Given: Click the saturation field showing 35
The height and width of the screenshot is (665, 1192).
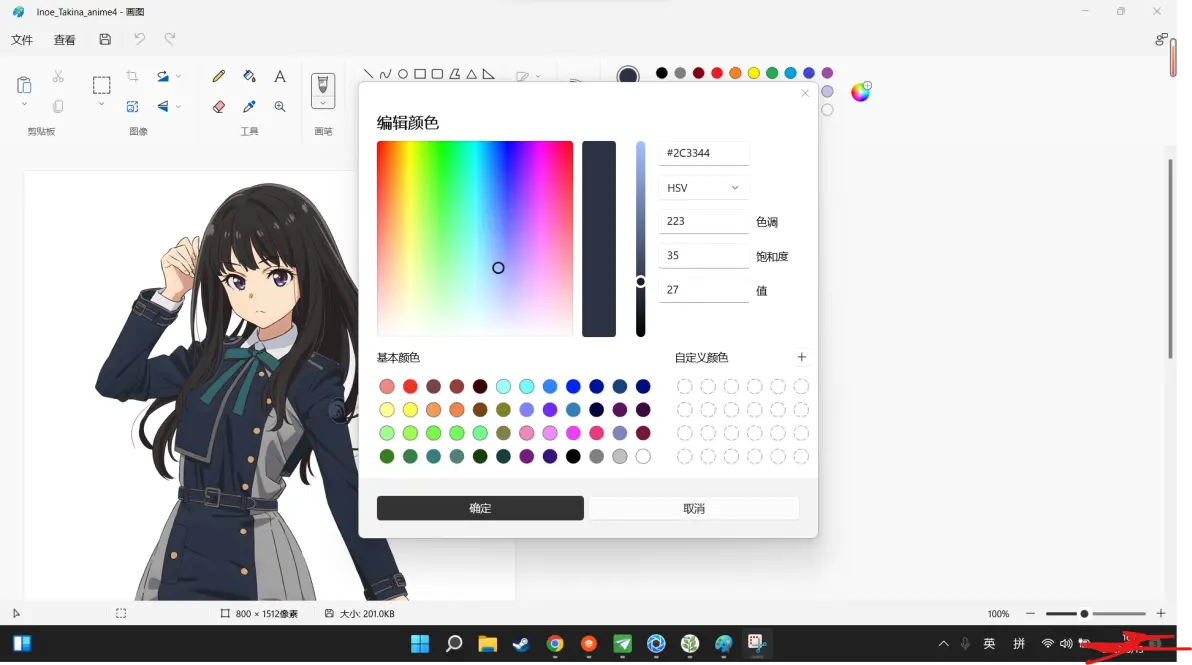Looking at the screenshot, I should click(x=703, y=255).
